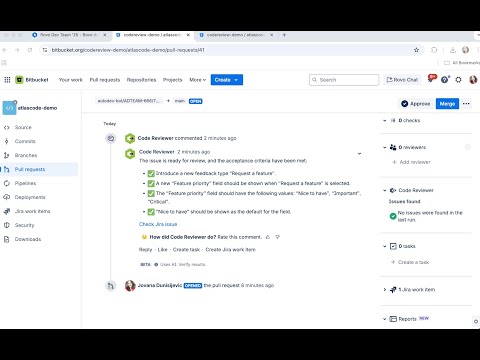The height and width of the screenshot is (360, 480).
Task: Click Like under the comment
Action: [162, 249]
